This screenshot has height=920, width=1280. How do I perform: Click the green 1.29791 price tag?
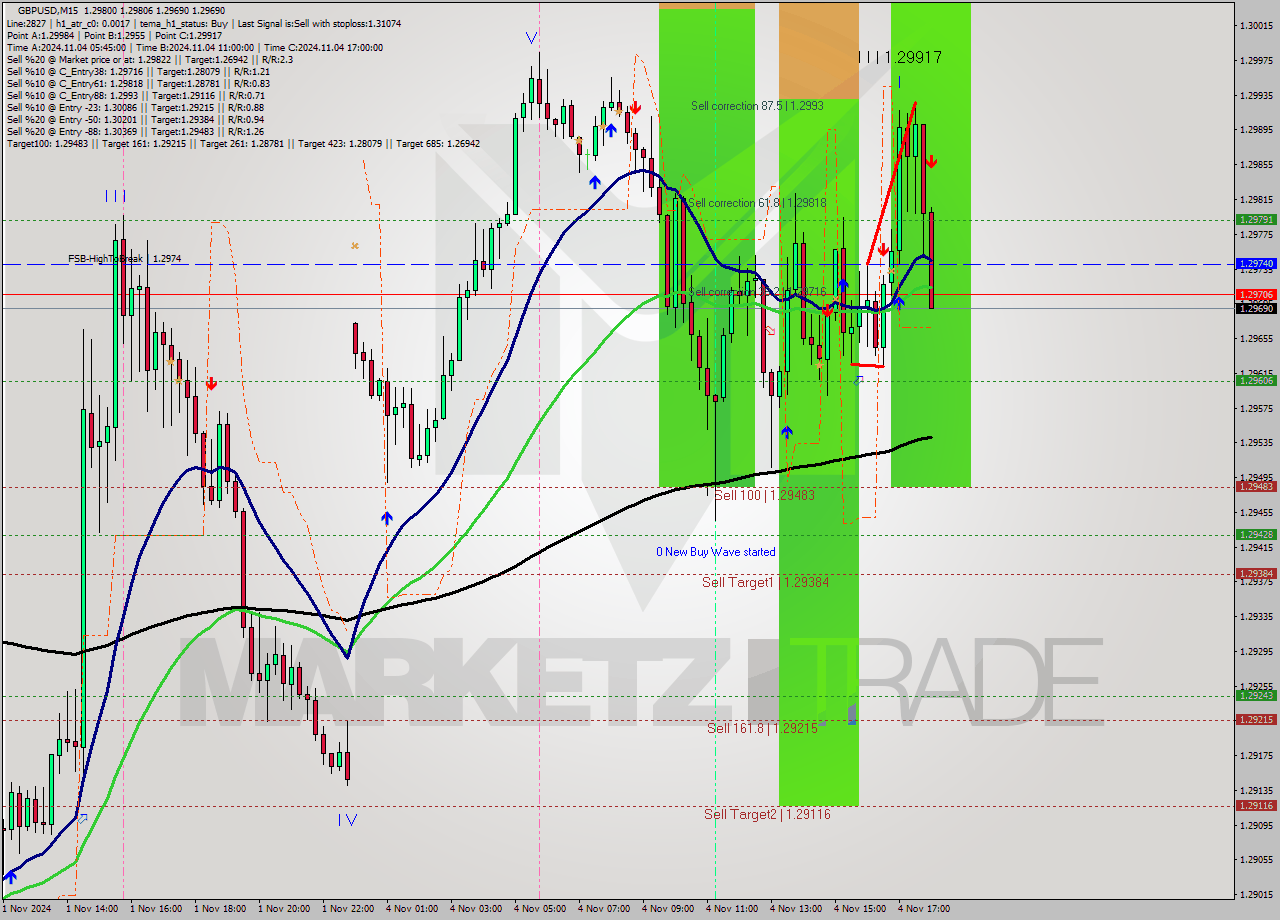[x=1256, y=219]
